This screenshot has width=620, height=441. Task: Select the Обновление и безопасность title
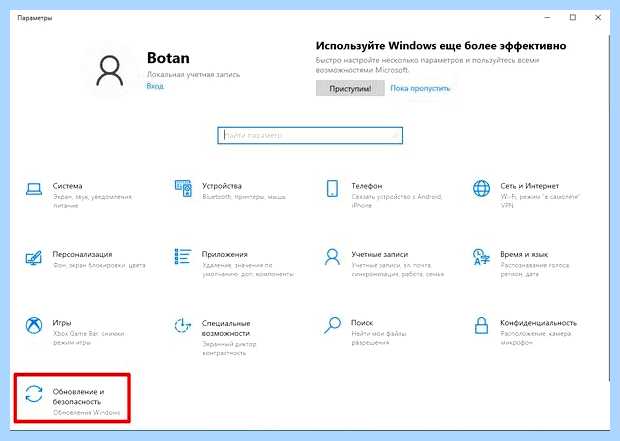(x=78, y=396)
